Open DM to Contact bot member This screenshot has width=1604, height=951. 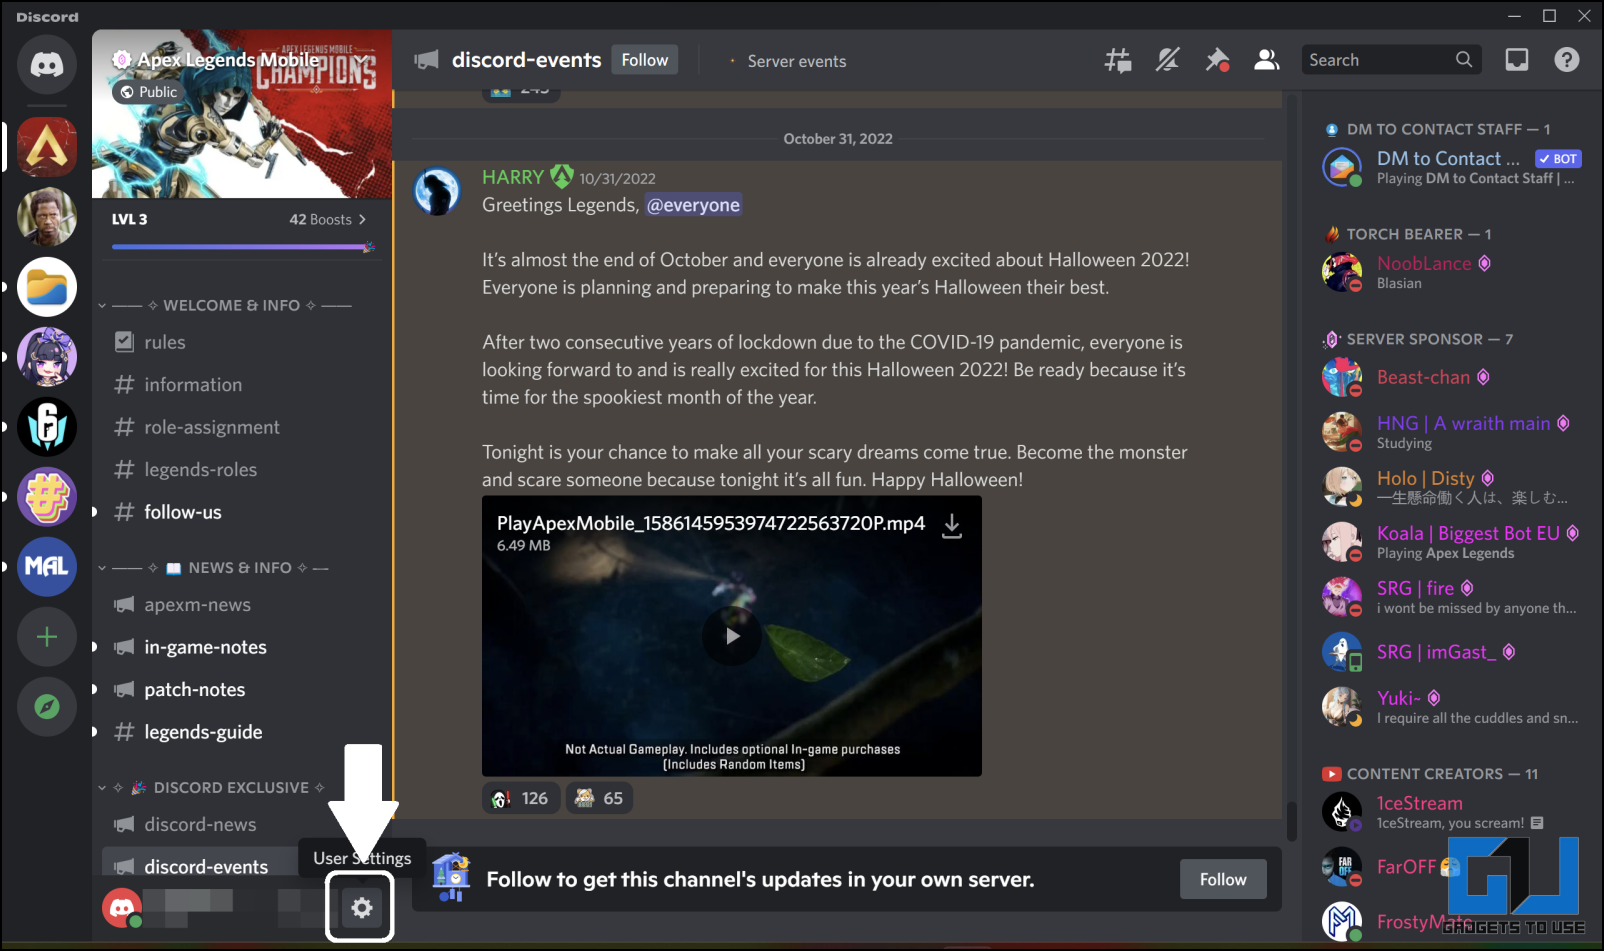pos(1450,167)
